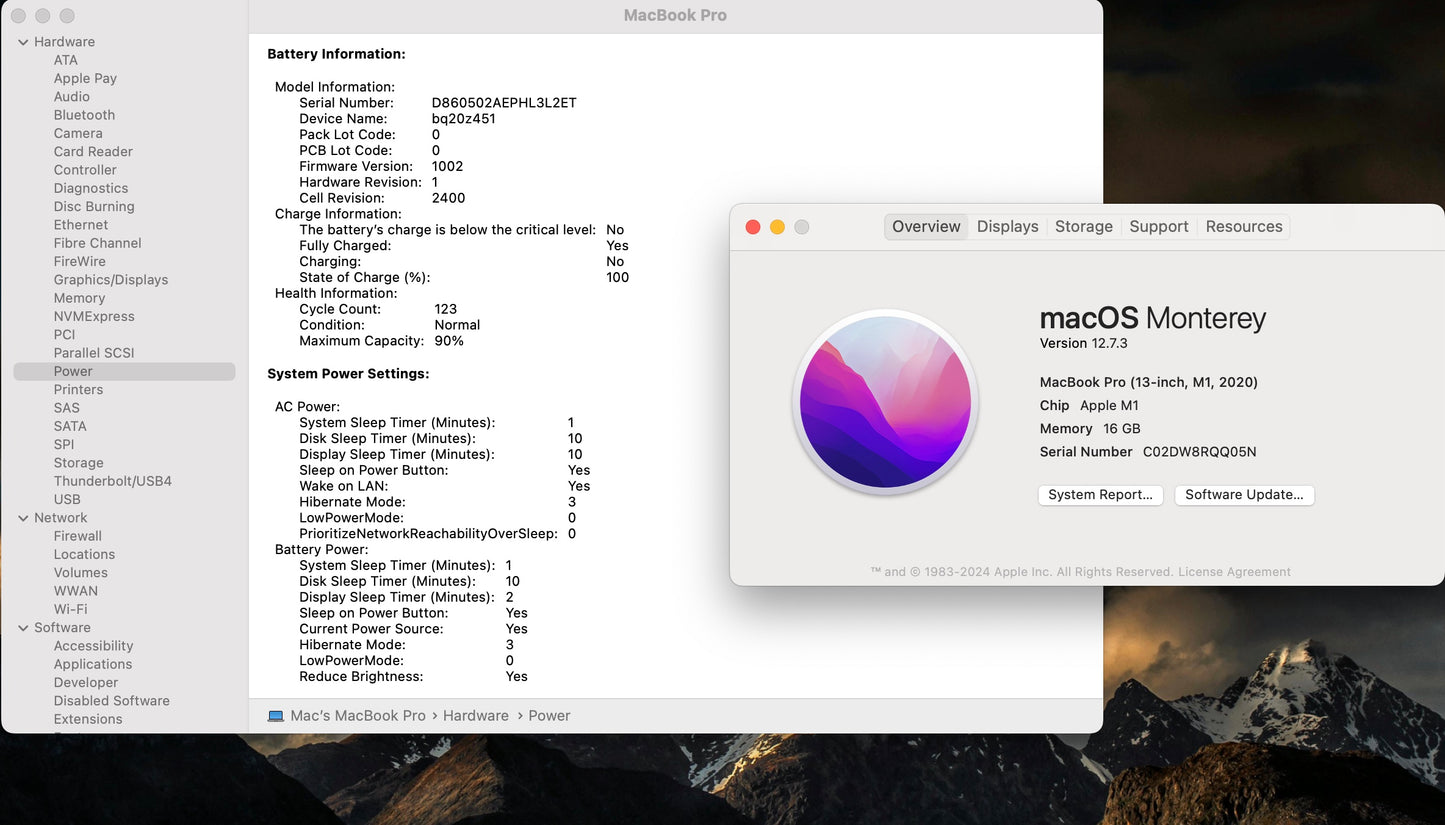Image resolution: width=1445 pixels, height=825 pixels.
Task: Minimize the About This Mac window
Action: [x=777, y=227]
